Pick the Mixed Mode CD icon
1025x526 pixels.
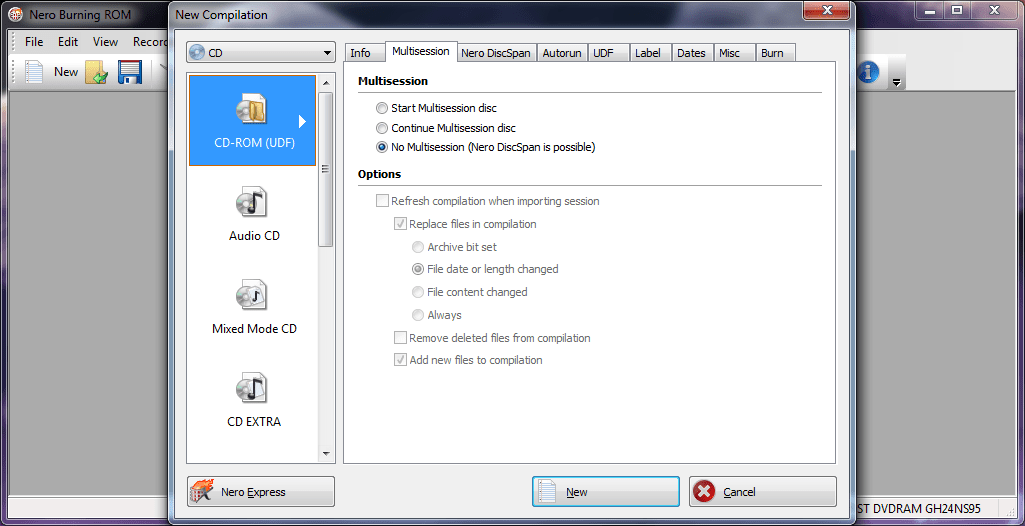(252, 295)
